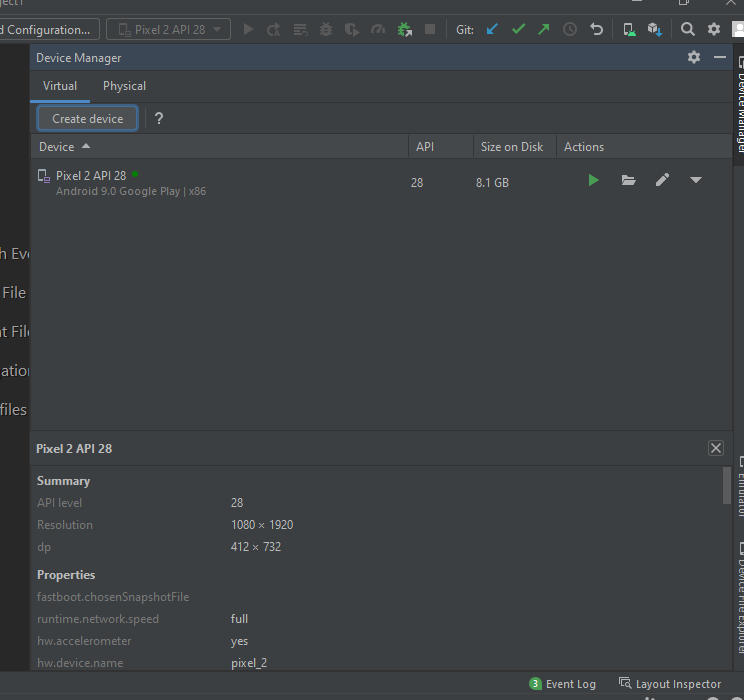The height and width of the screenshot is (700, 744).
Task: Open Device Manager help question mark
Action: [158, 118]
